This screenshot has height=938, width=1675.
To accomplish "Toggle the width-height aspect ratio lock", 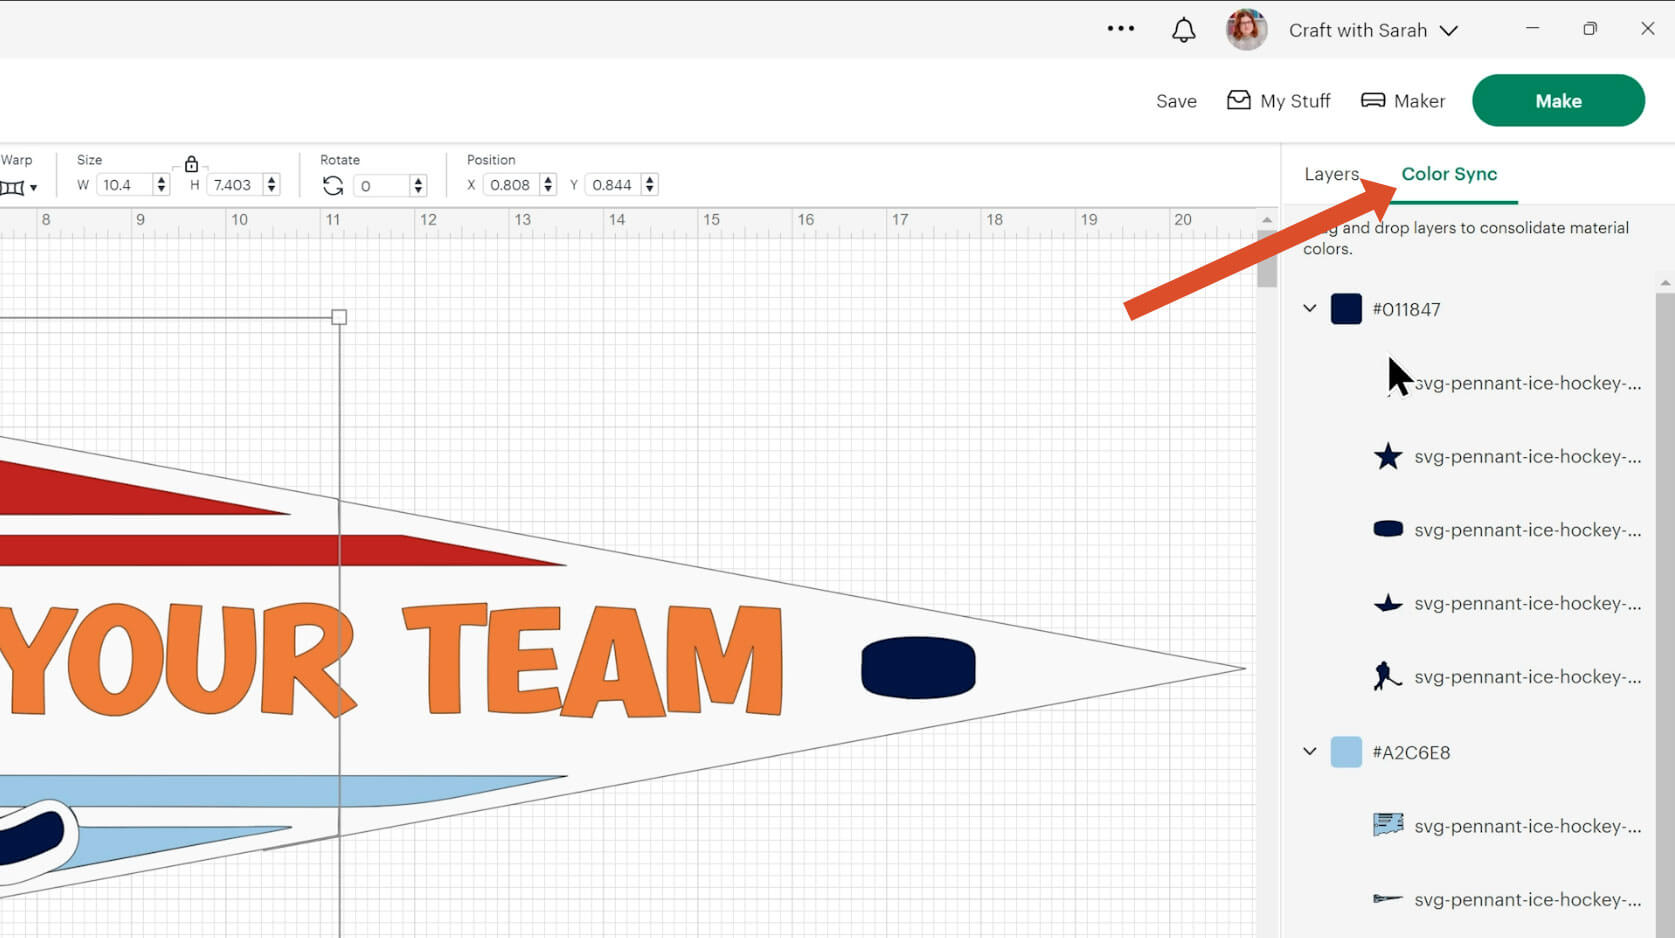I will tap(190, 165).
